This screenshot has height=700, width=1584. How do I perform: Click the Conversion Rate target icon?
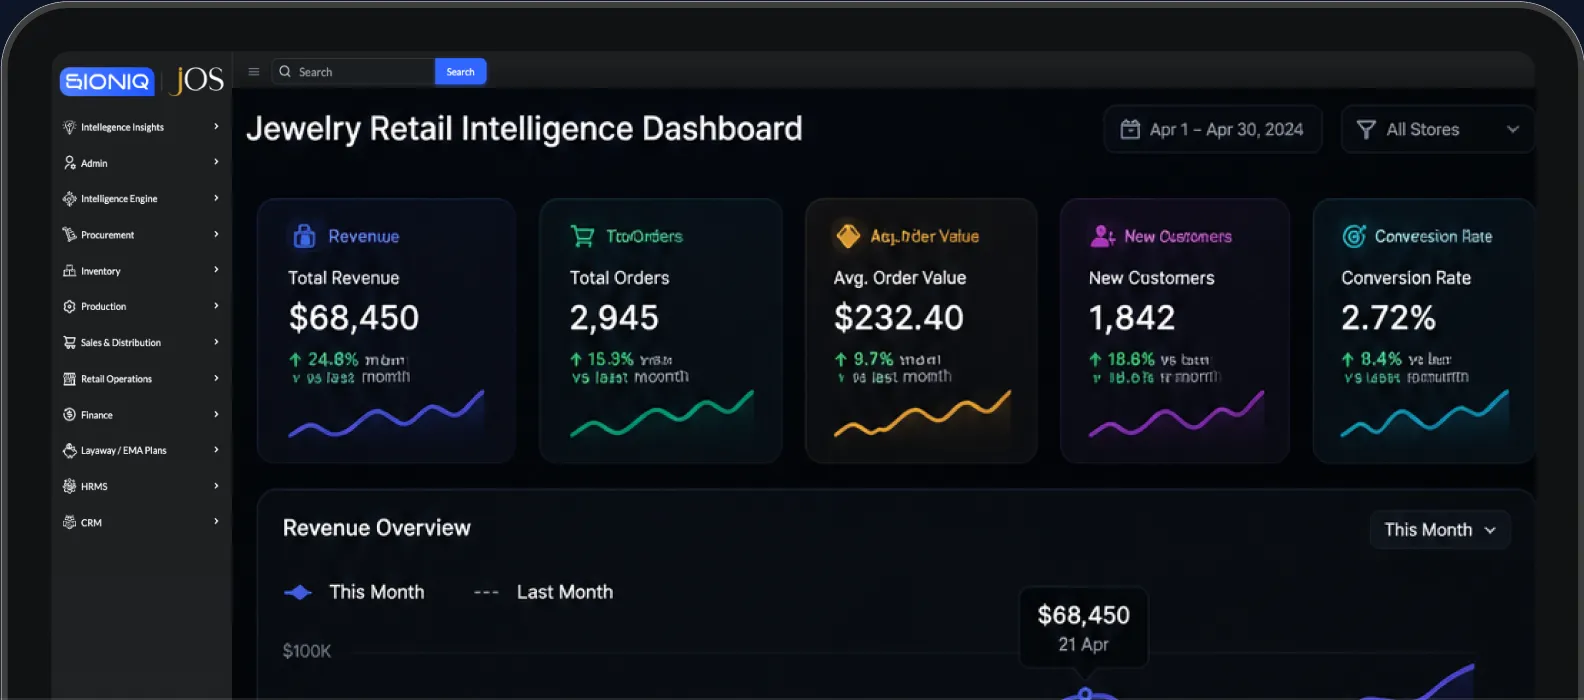coord(1354,236)
